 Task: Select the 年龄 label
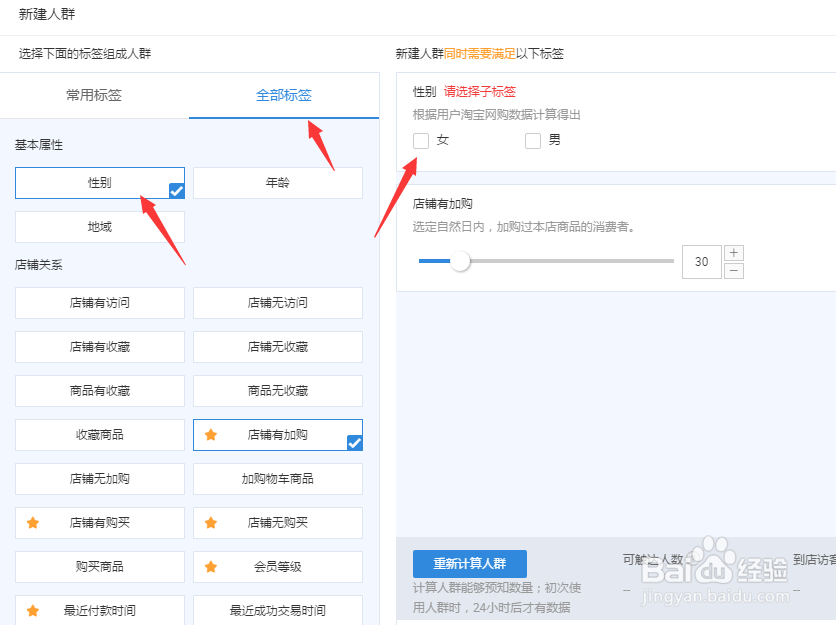pos(277,183)
